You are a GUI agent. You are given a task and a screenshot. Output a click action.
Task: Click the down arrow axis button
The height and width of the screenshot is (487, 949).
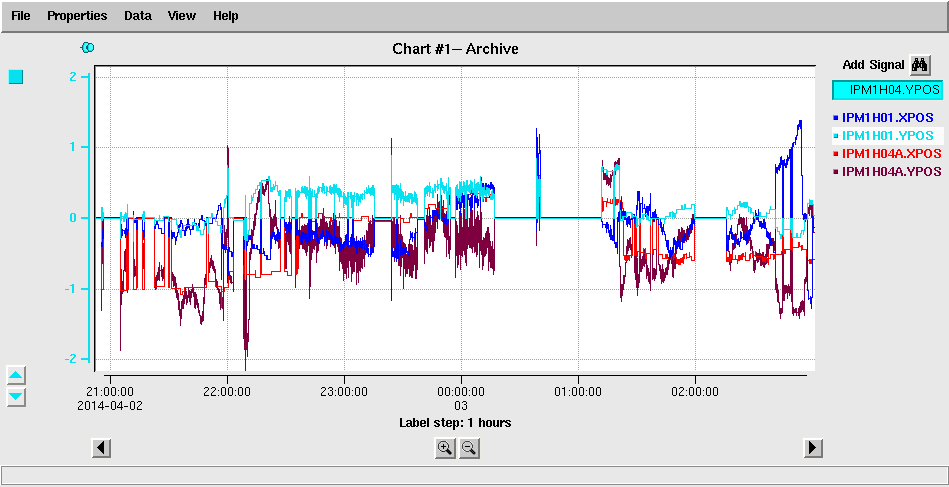pyautogui.click(x=16, y=397)
